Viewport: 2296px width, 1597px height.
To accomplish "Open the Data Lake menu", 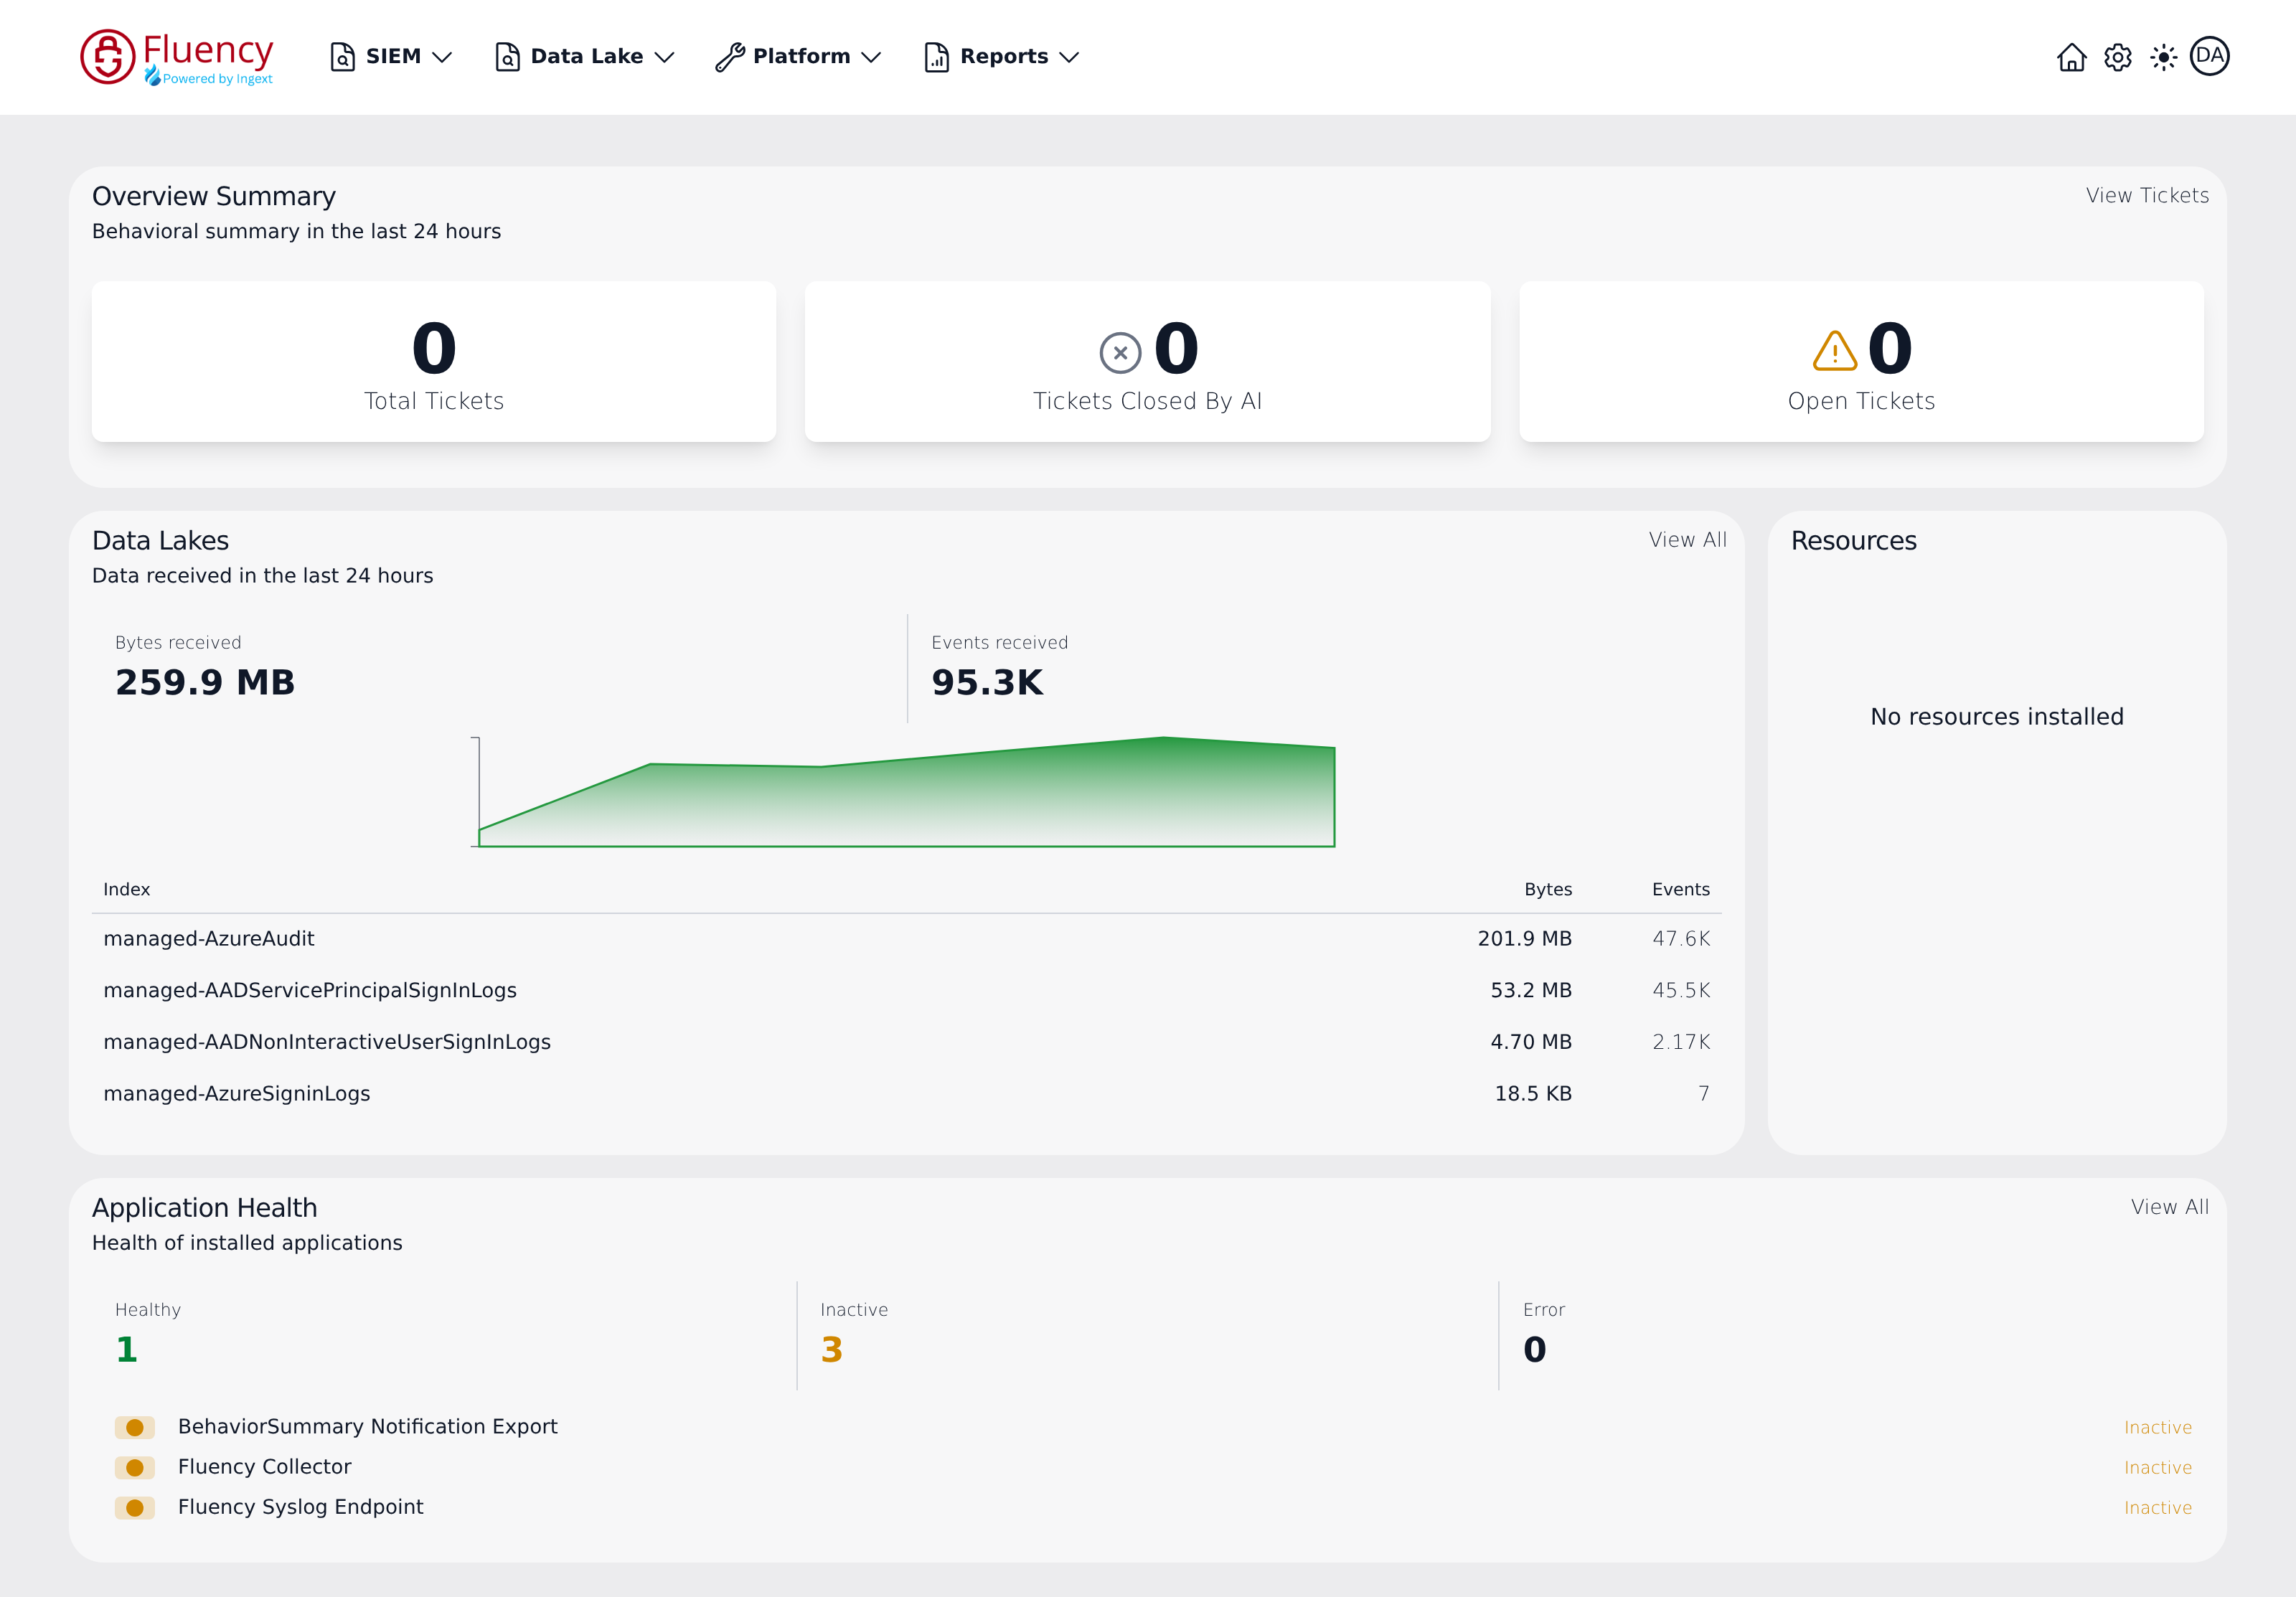I will pos(586,57).
